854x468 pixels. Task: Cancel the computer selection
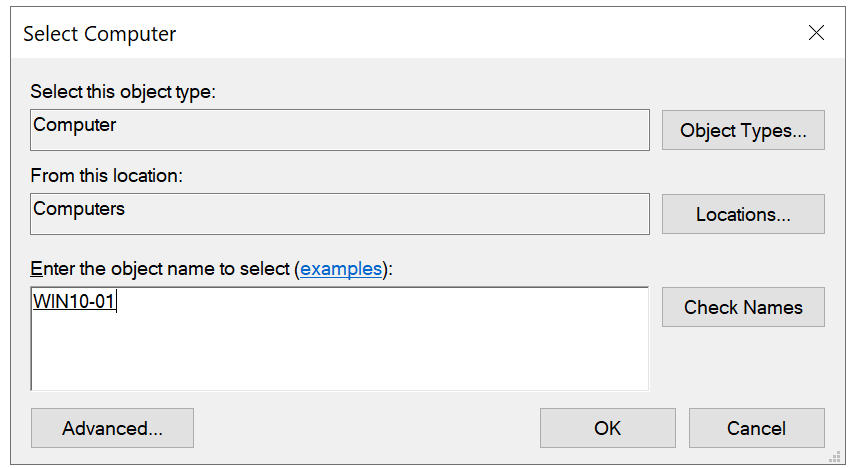coord(756,428)
